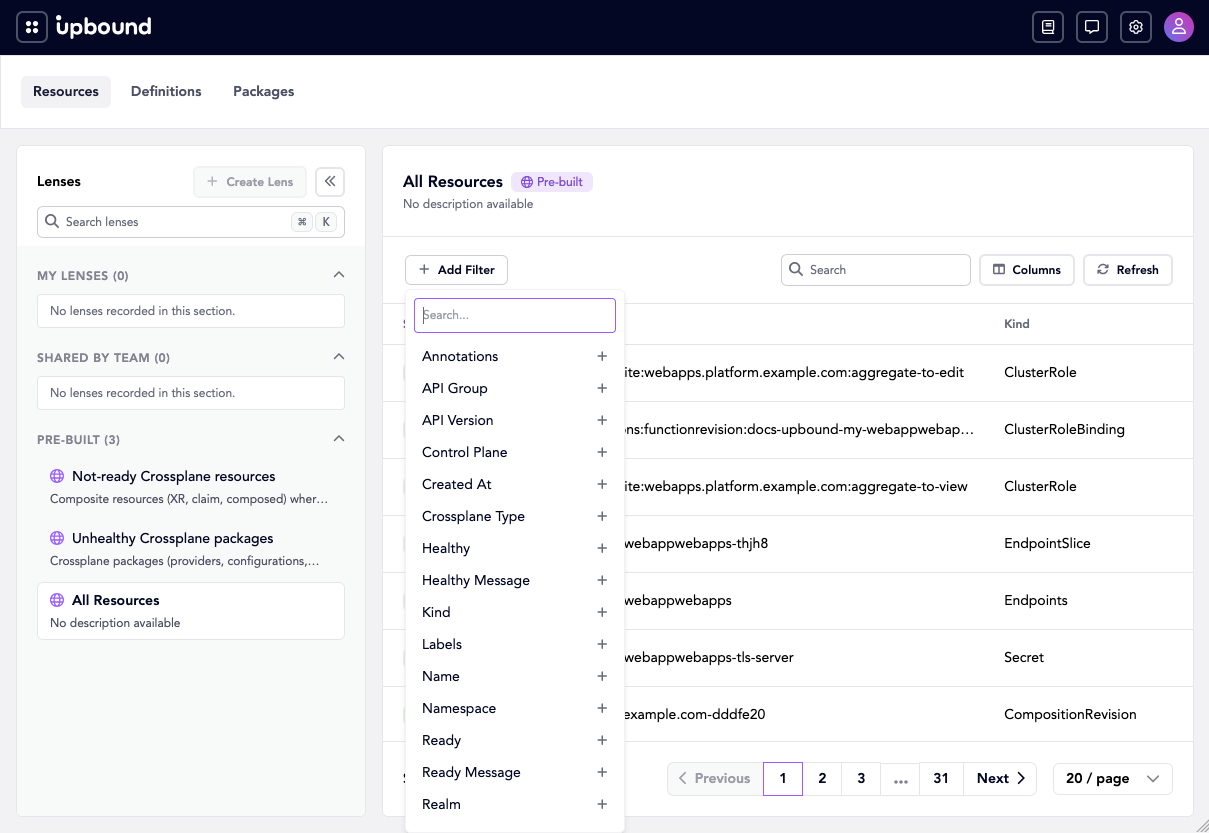Click plus icon next to Control Plane
The image size is (1209, 833).
602,452
